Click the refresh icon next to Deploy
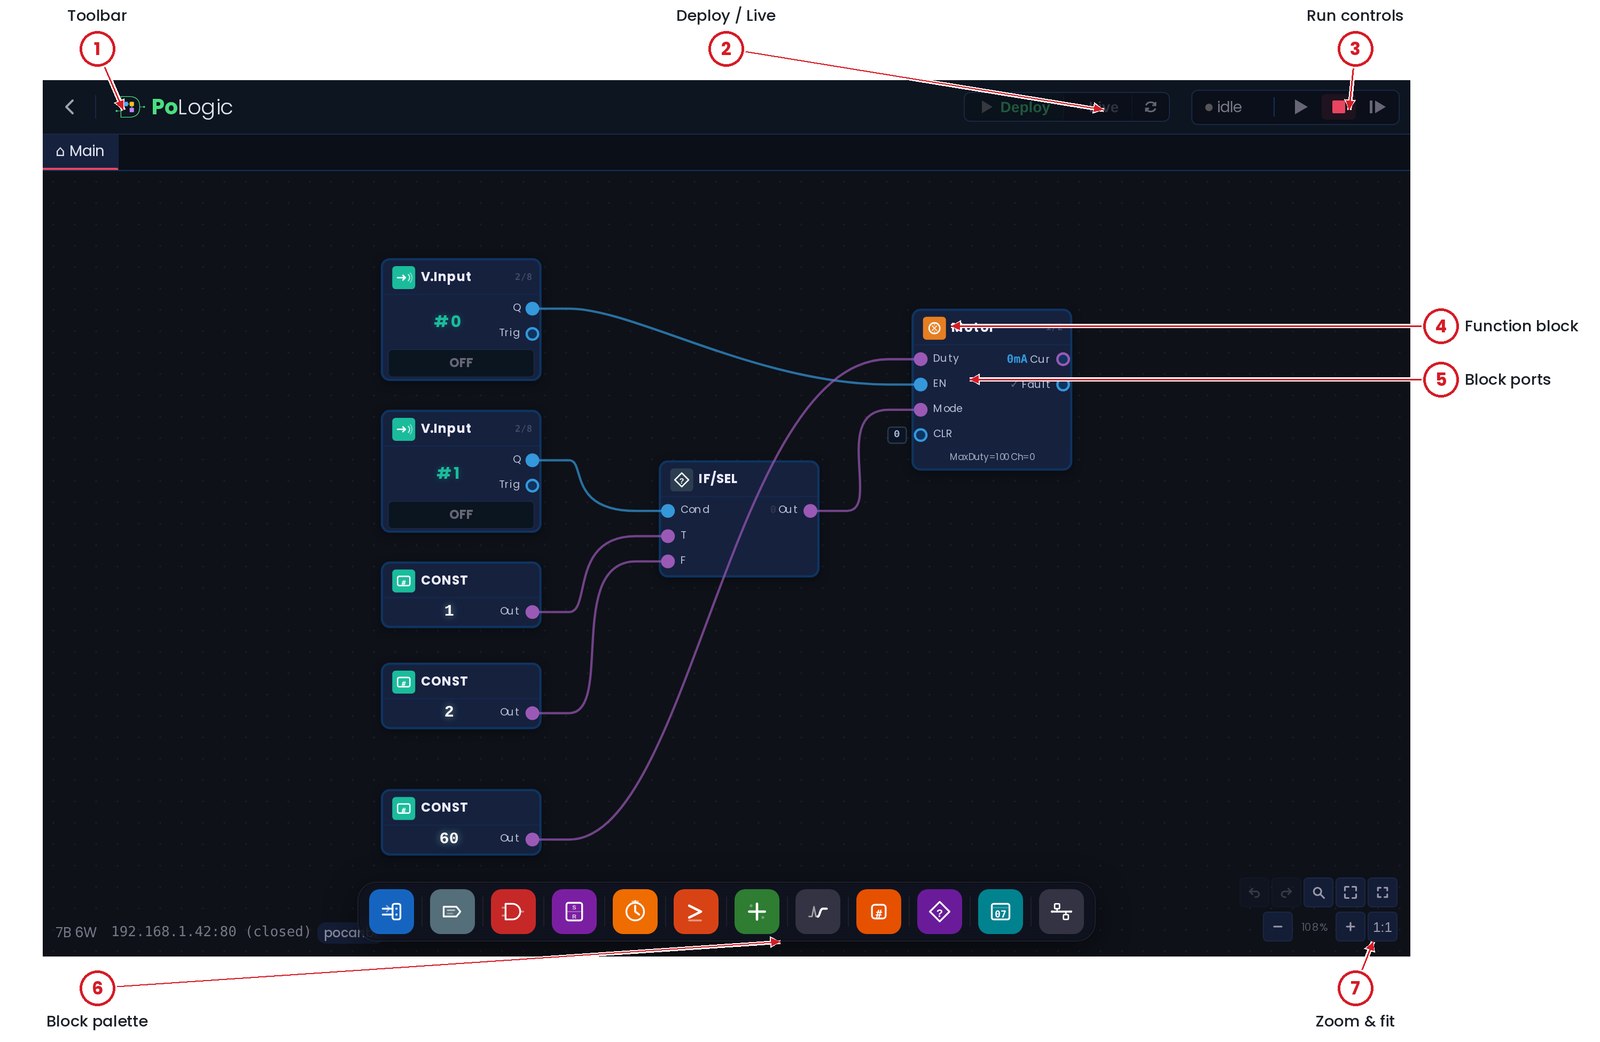 (1151, 107)
